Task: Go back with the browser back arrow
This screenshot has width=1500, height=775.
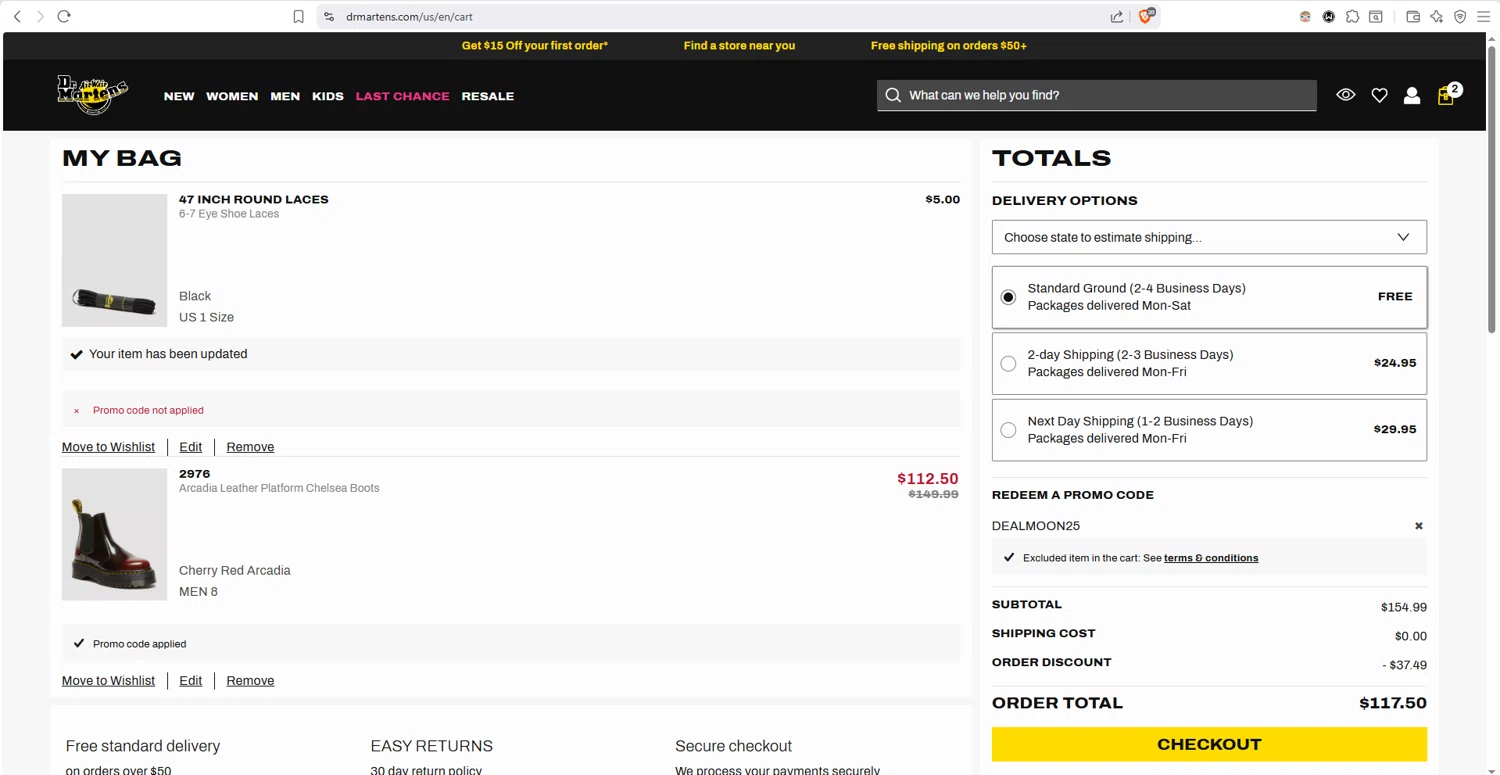Action: point(17,16)
